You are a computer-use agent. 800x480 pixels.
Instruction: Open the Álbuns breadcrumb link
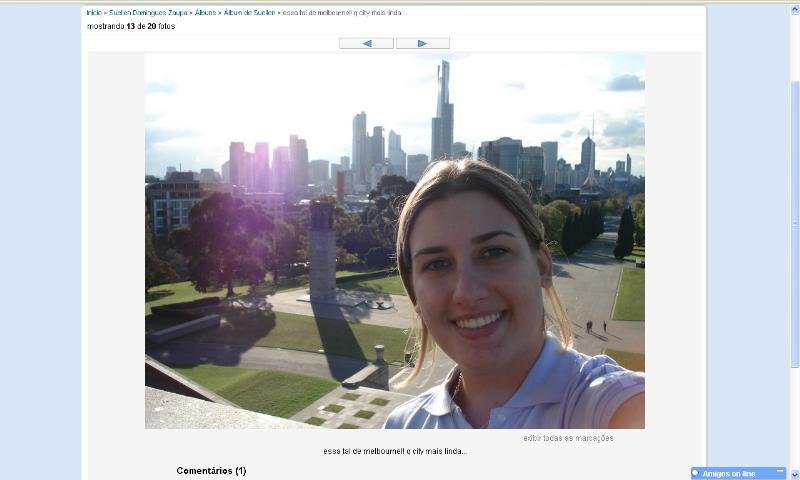point(206,13)
